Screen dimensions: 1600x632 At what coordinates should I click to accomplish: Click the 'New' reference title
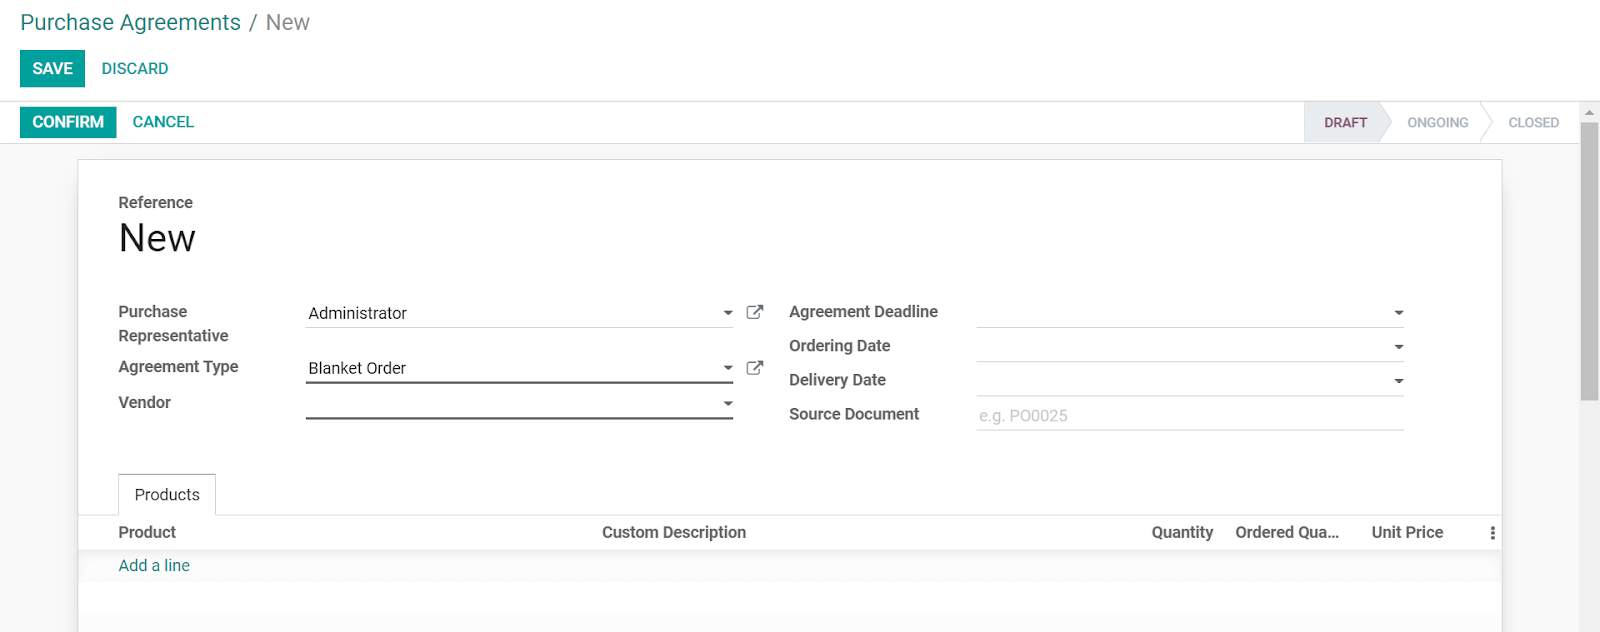tap(157, 238)
